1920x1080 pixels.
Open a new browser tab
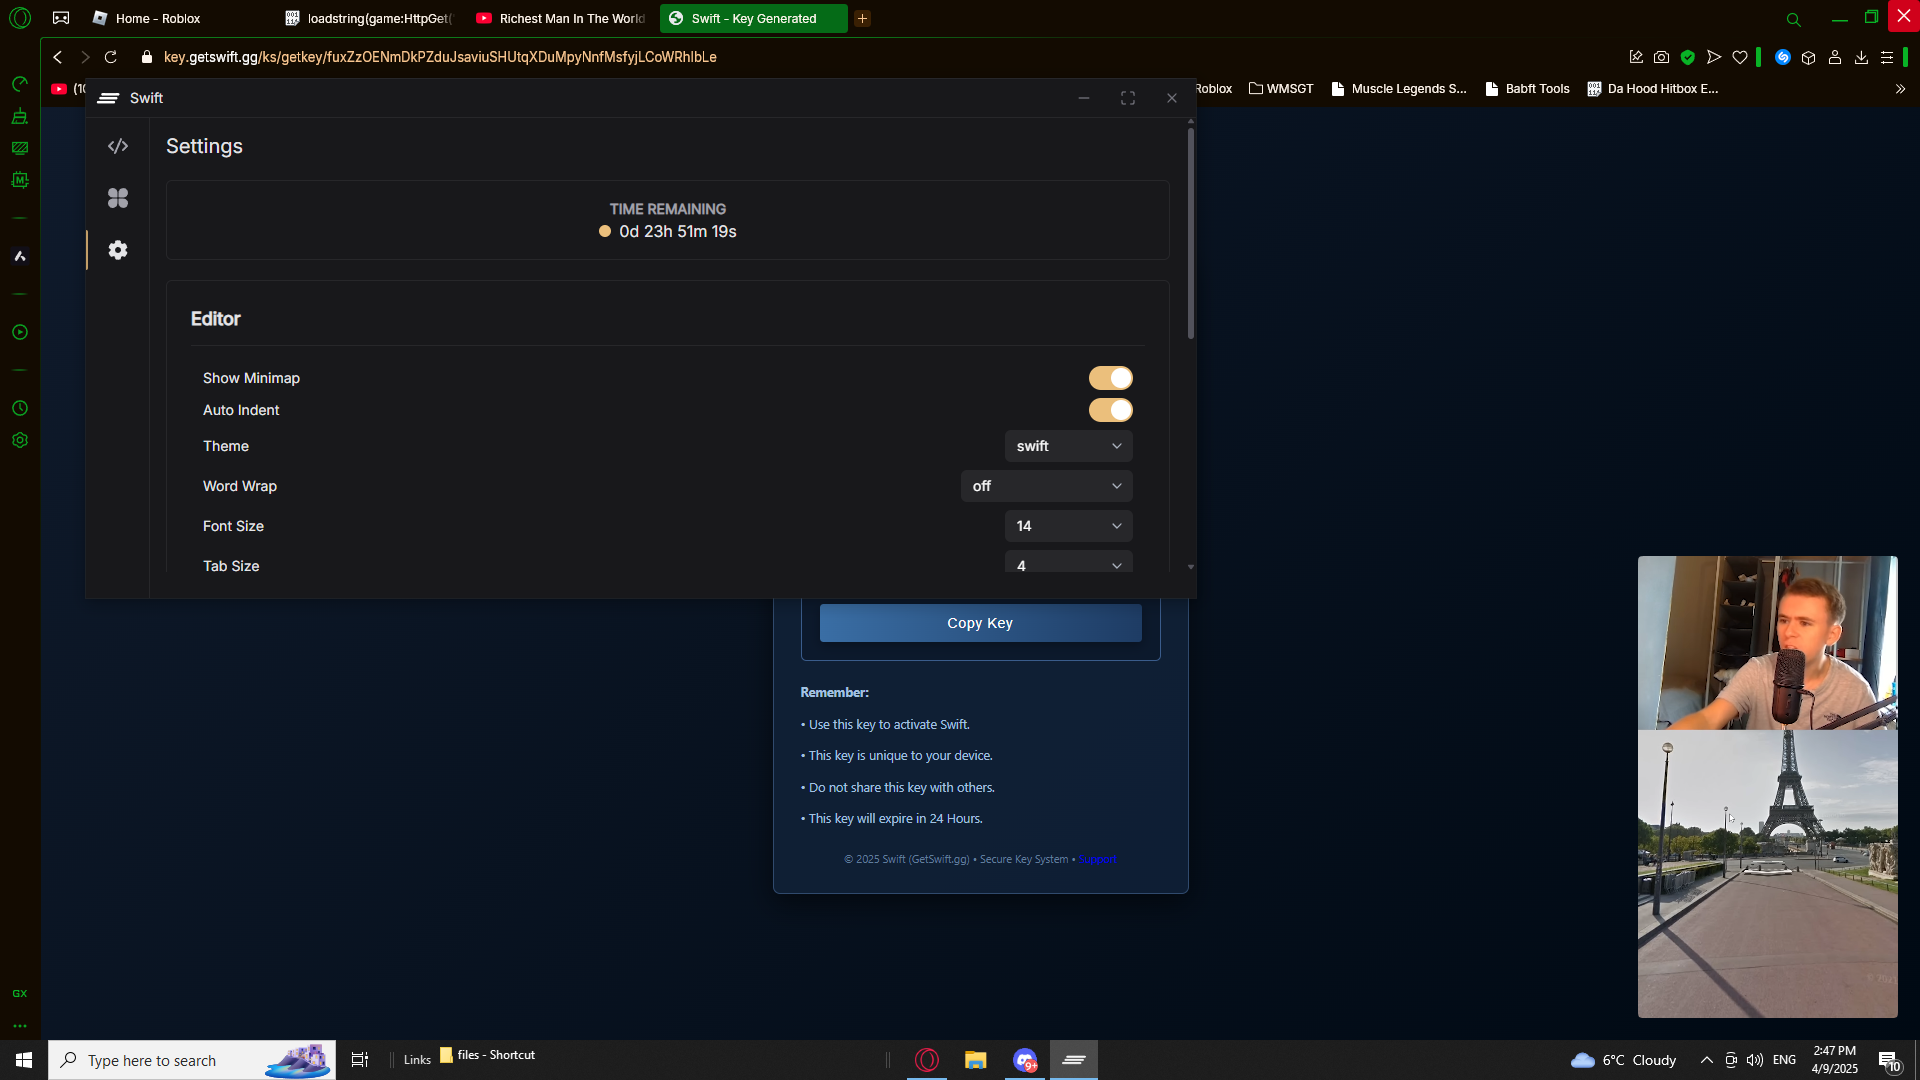click(862, 18)
